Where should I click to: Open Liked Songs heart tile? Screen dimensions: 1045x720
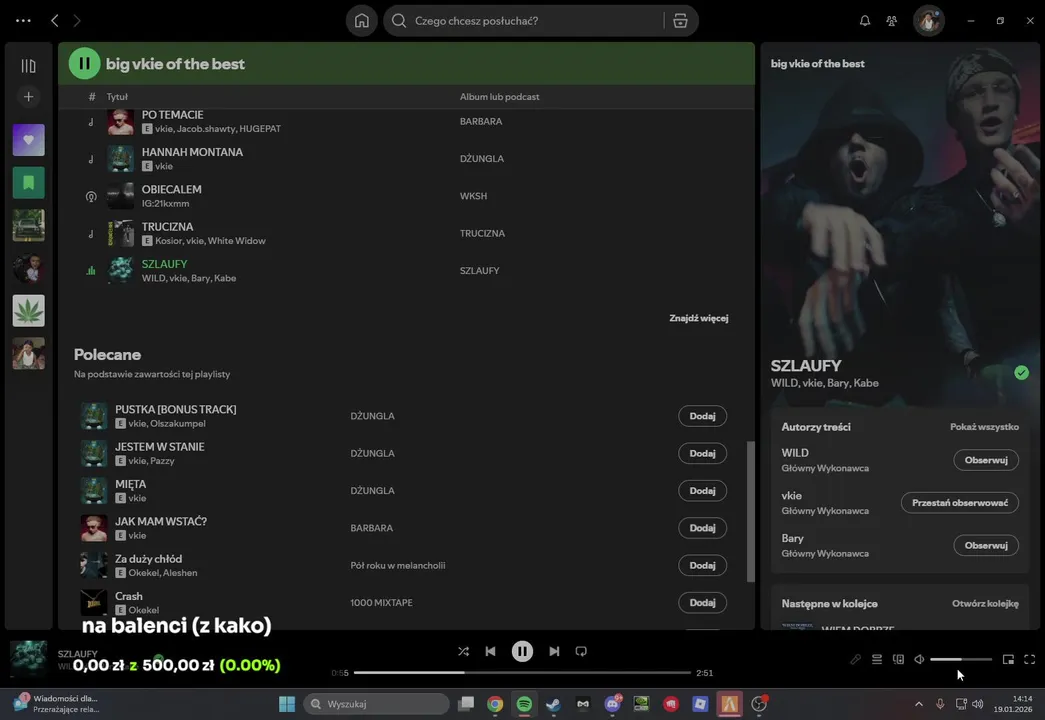28,140
